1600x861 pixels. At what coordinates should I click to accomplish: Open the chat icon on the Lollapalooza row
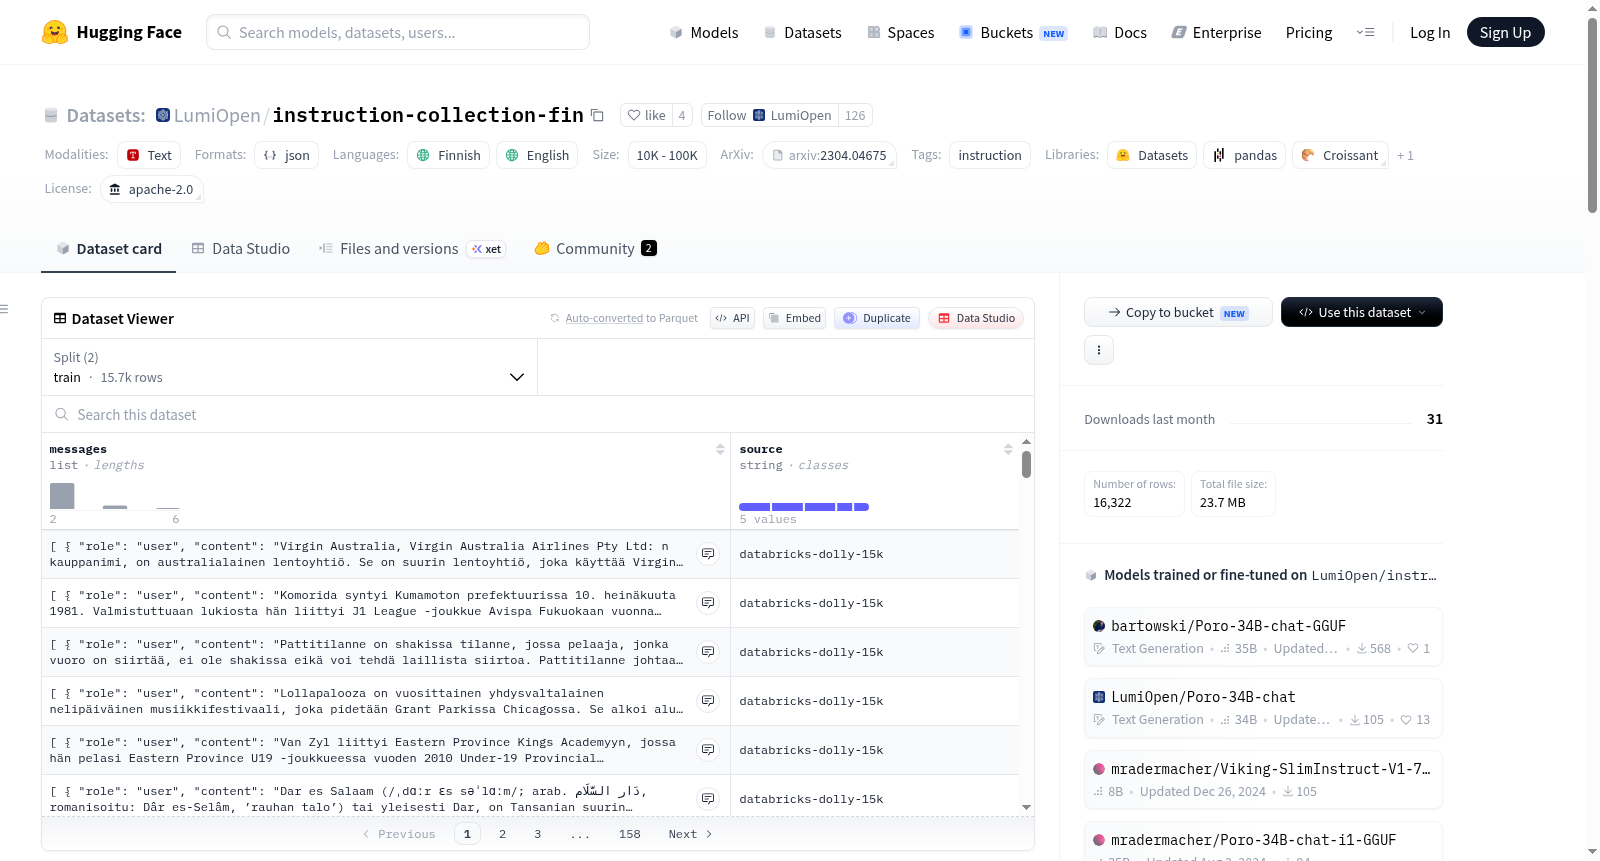(x=708, y=701)
